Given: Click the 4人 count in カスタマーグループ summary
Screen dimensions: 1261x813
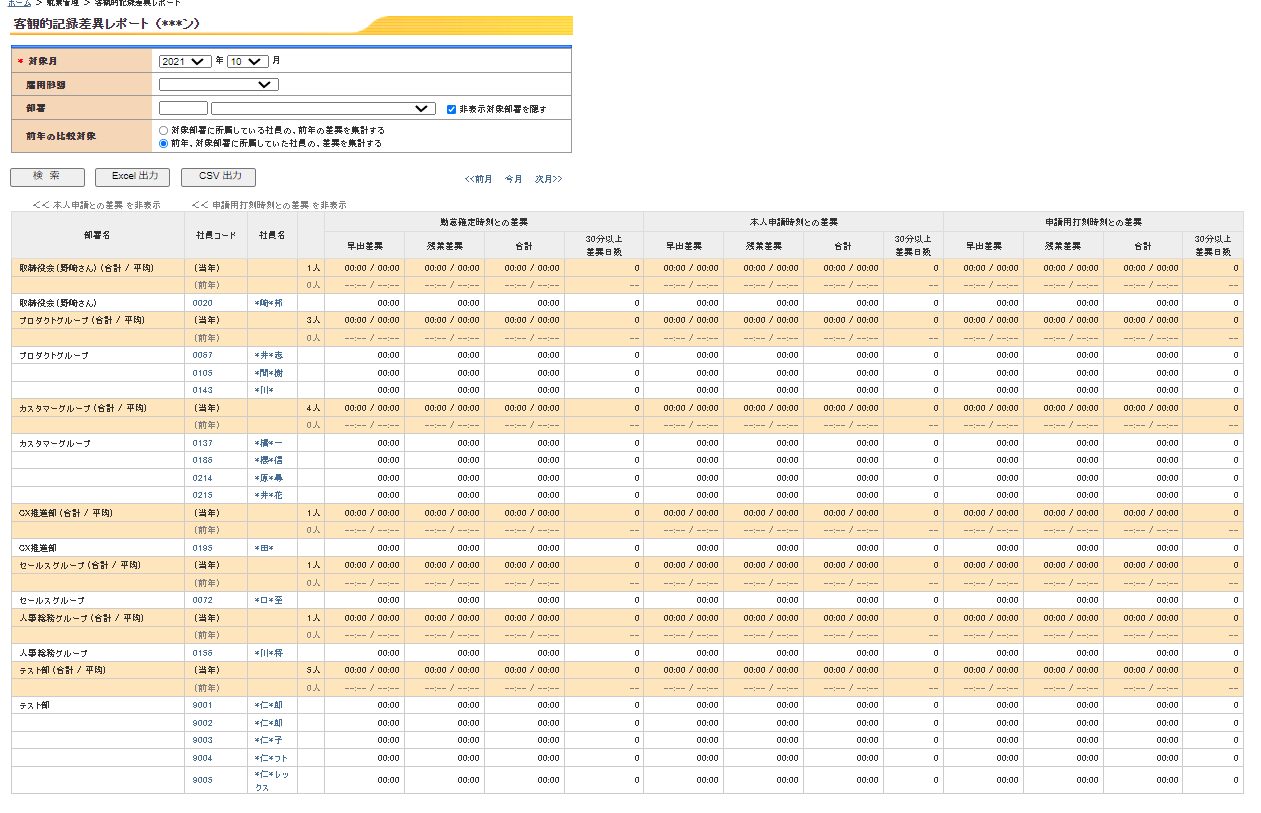Looking at the screenshot, I should pos(313,408).
